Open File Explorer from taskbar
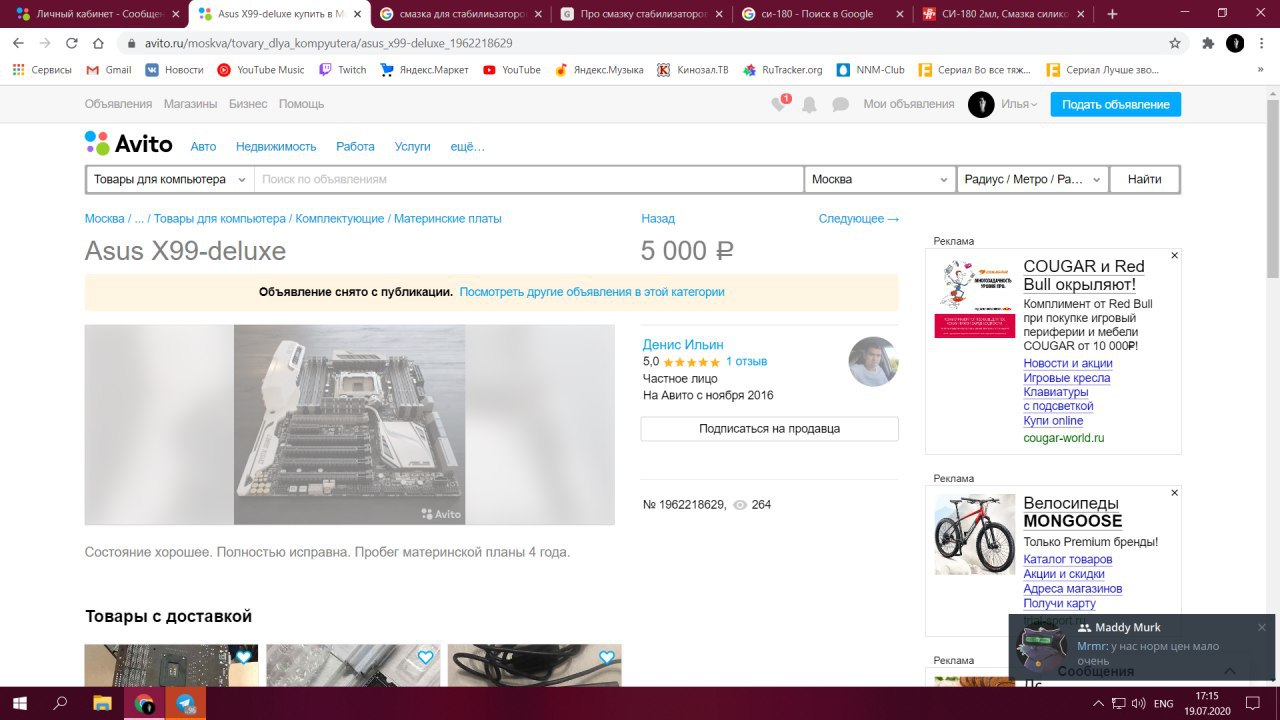 (102, 703)
